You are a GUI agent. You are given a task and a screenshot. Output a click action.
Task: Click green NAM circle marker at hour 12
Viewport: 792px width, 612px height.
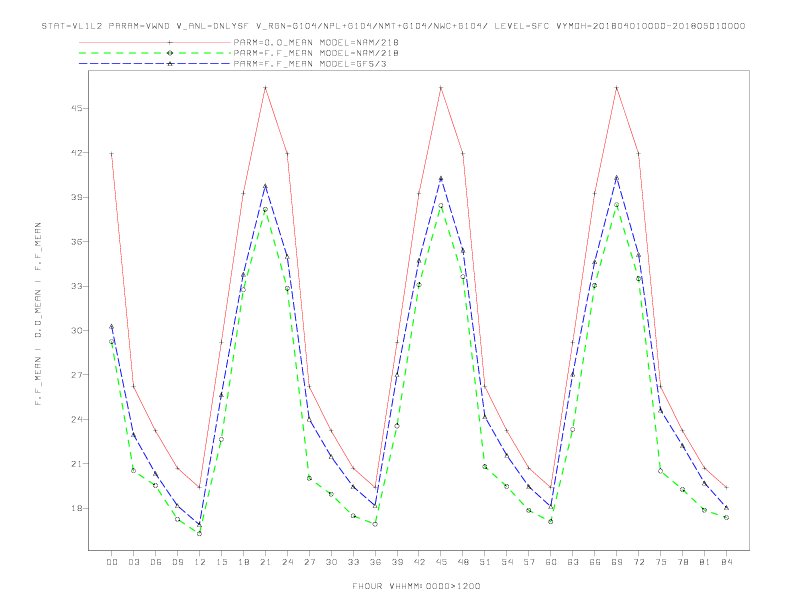coord(200,533)
